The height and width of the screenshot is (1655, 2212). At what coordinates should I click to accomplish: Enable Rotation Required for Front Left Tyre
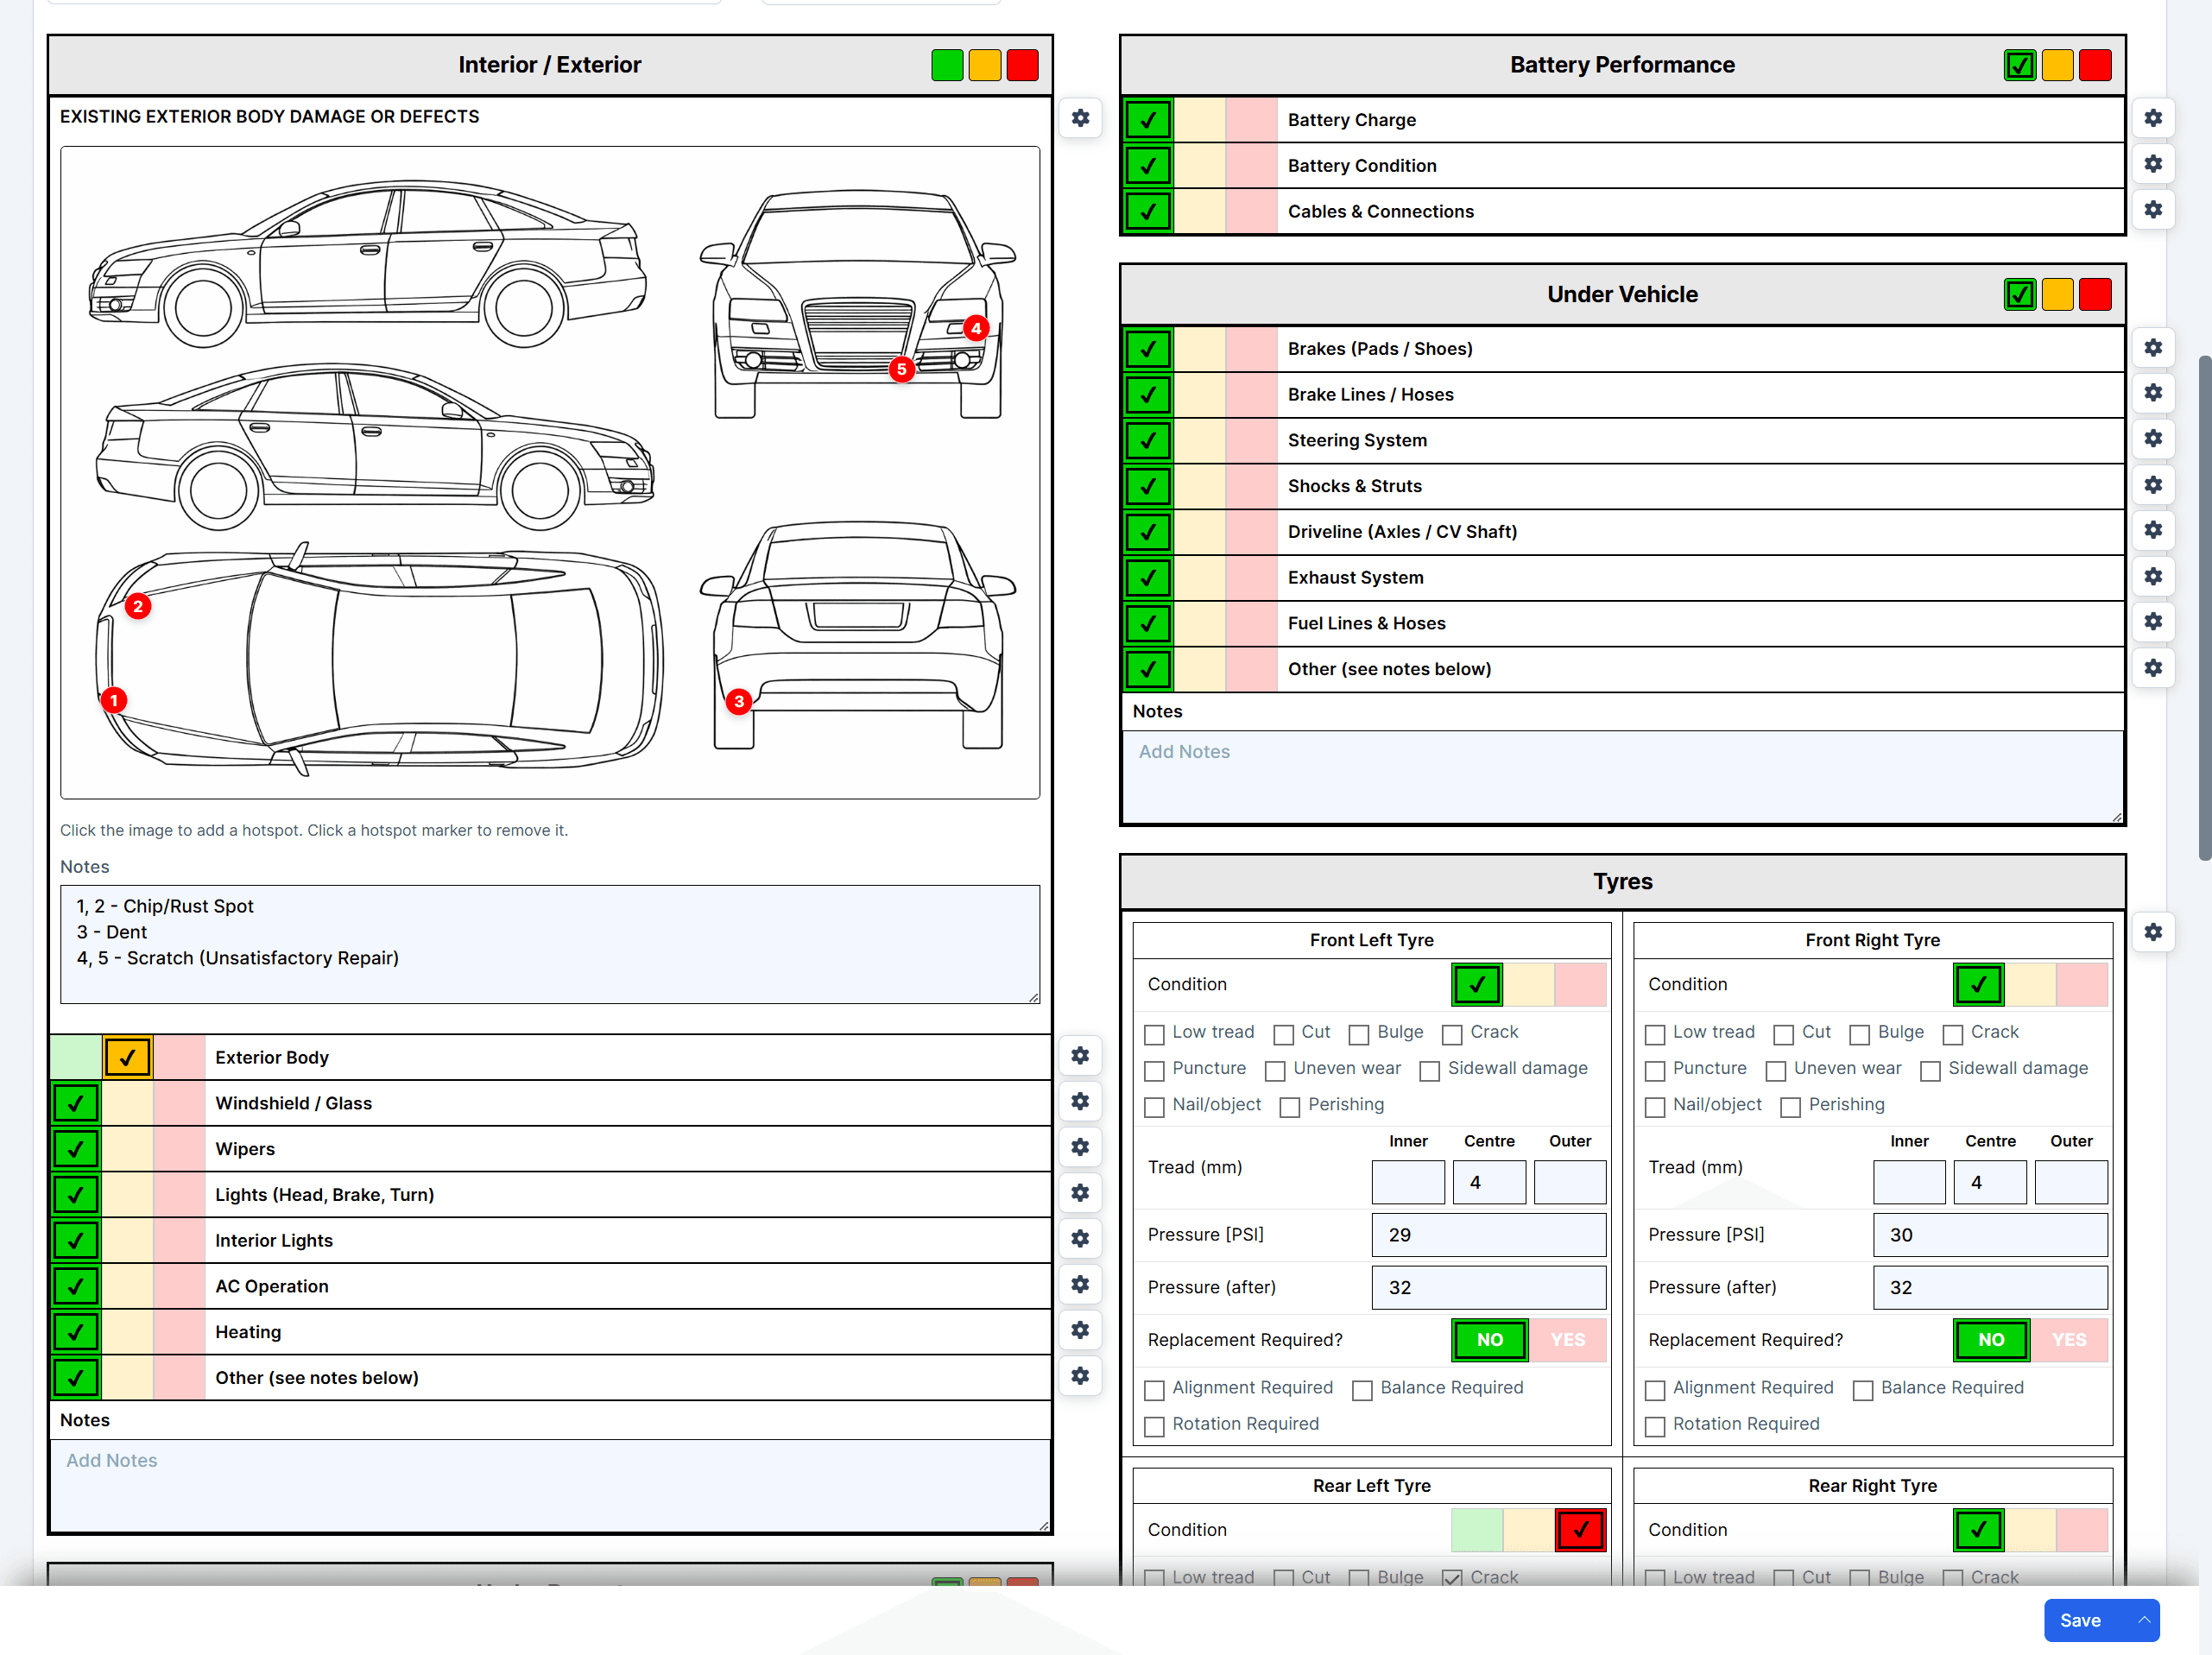click(x=1154, y=1426)
